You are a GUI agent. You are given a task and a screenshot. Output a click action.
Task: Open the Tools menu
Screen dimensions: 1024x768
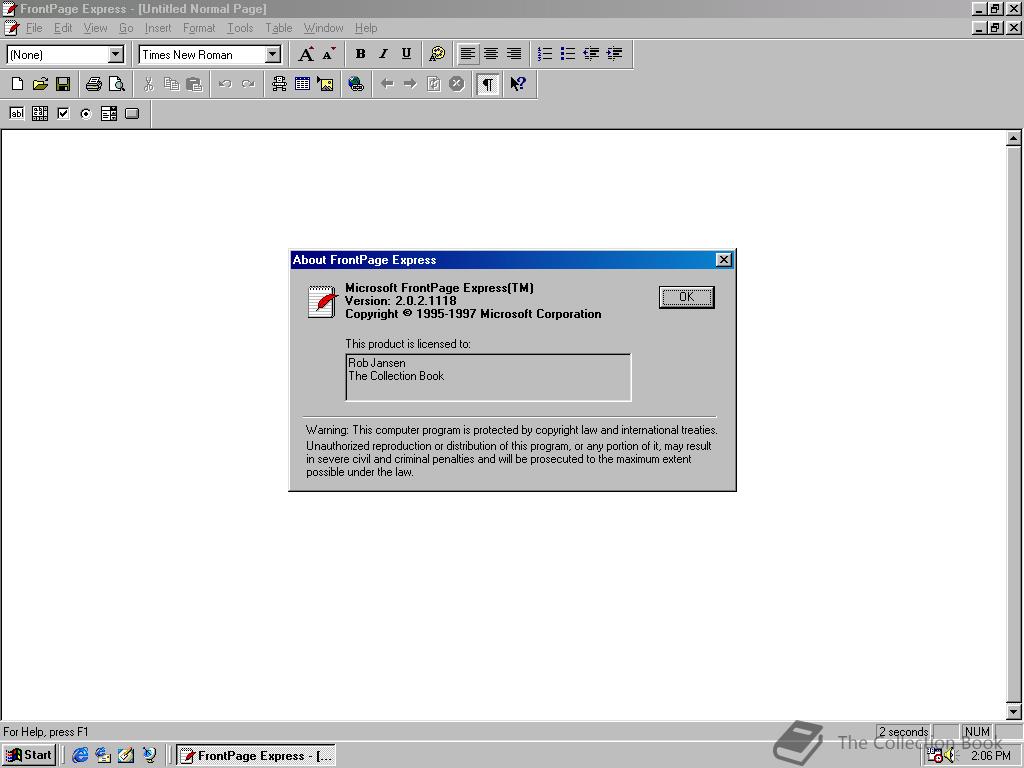240,28
